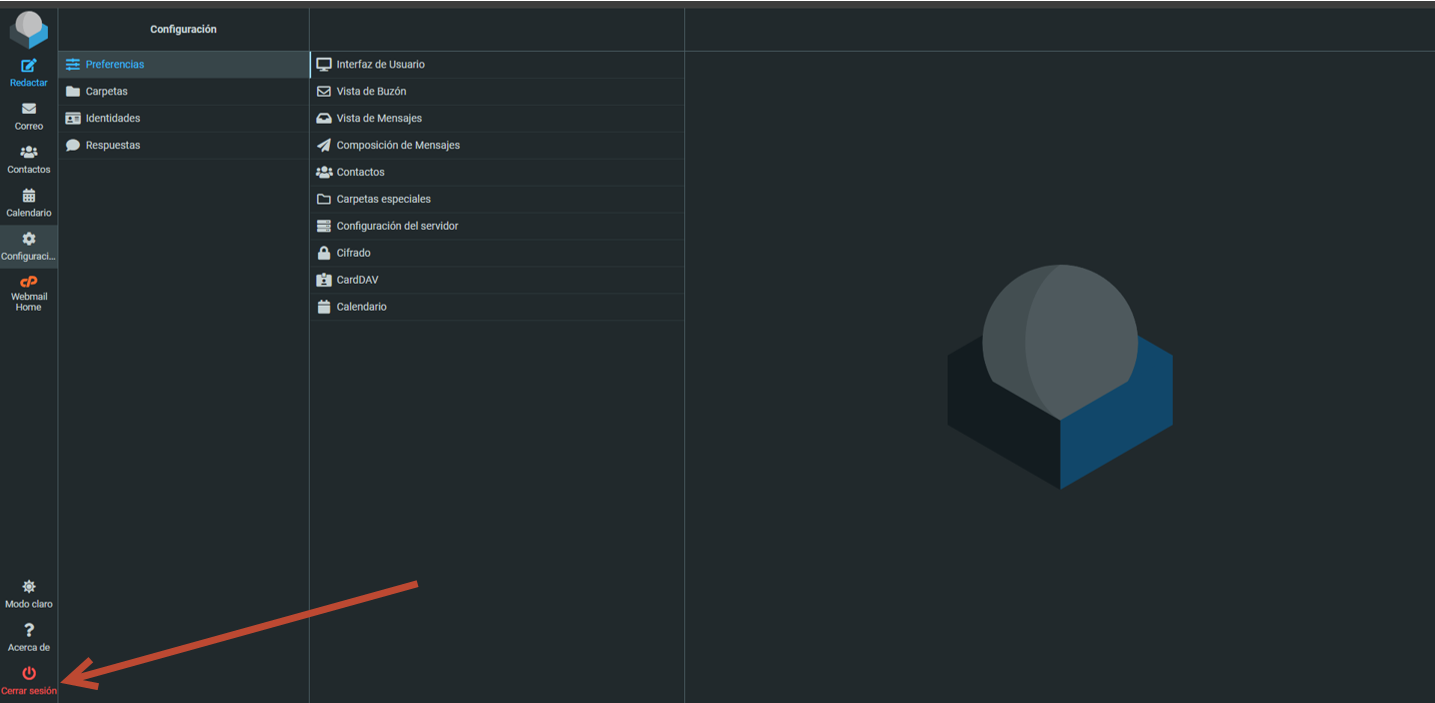Open Carpetas in settings menu
1435x703 pixels.
pos(106,91)
